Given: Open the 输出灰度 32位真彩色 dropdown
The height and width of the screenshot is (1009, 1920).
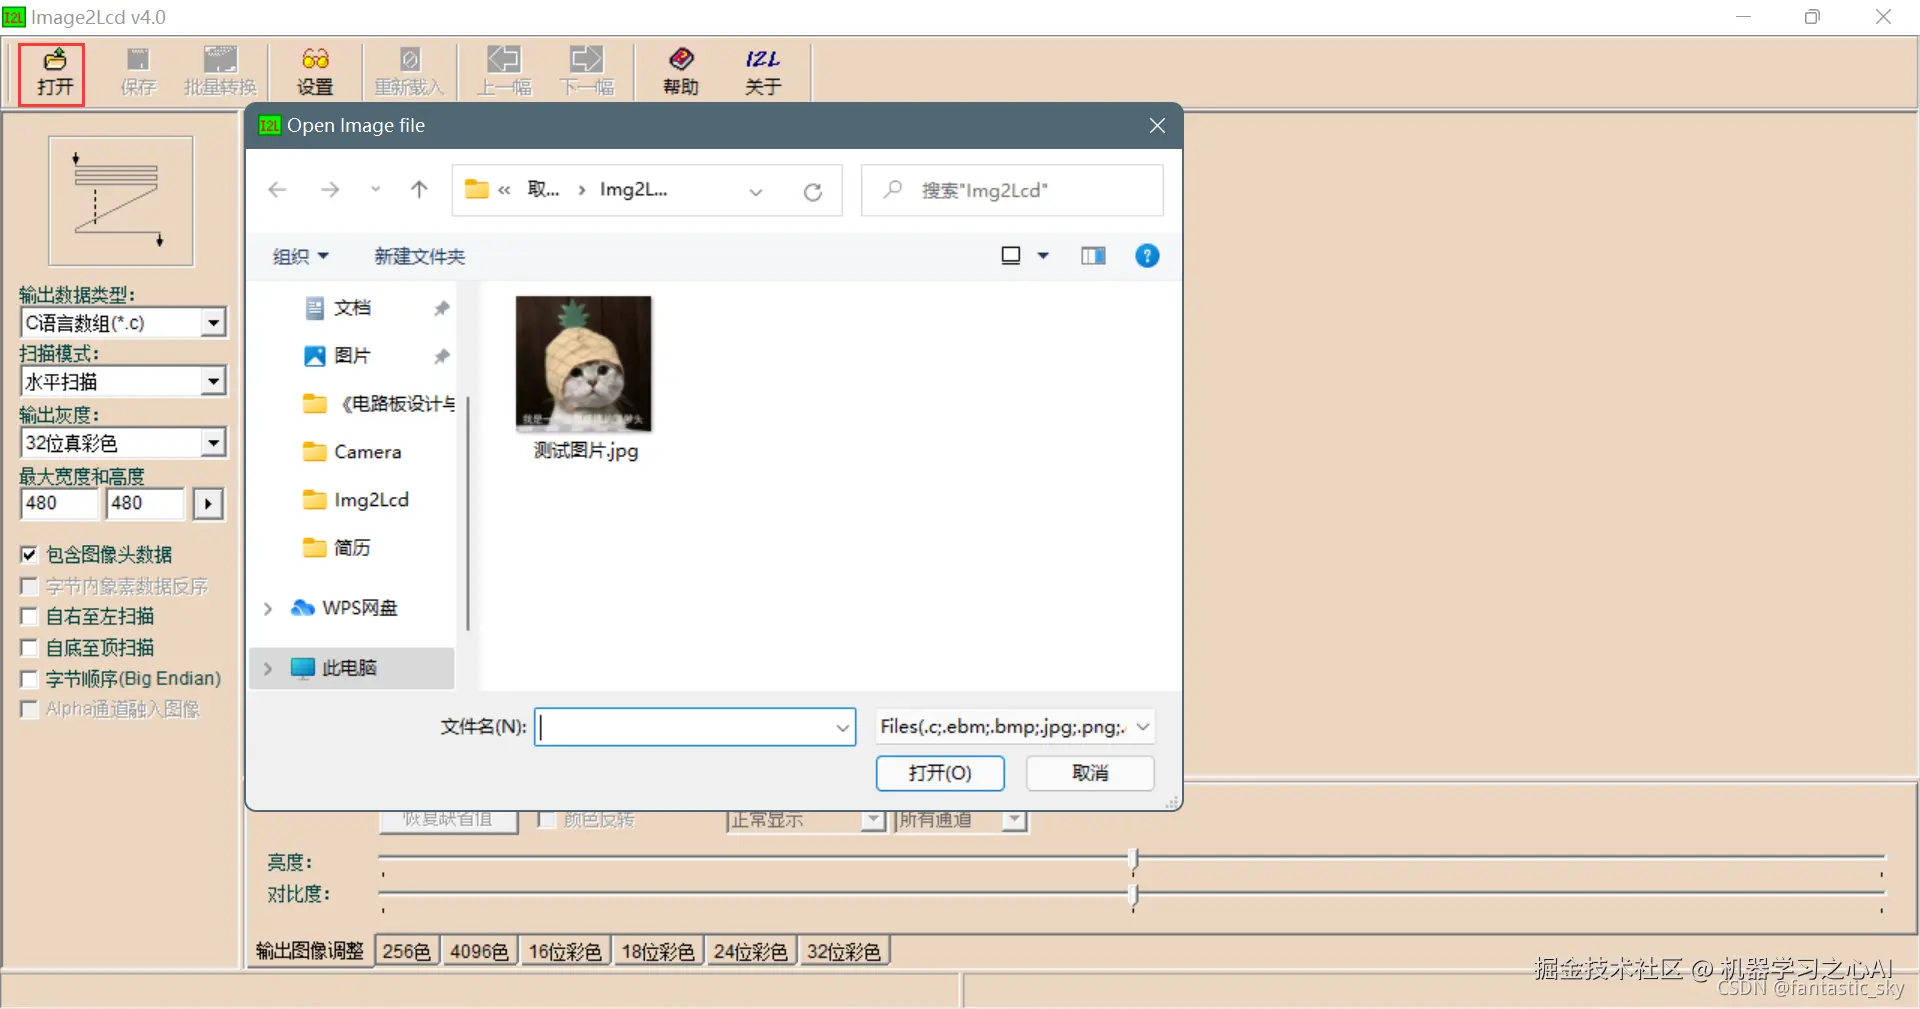Looking at the screenshot, I should pyautogui.click(x=213, y=443).
